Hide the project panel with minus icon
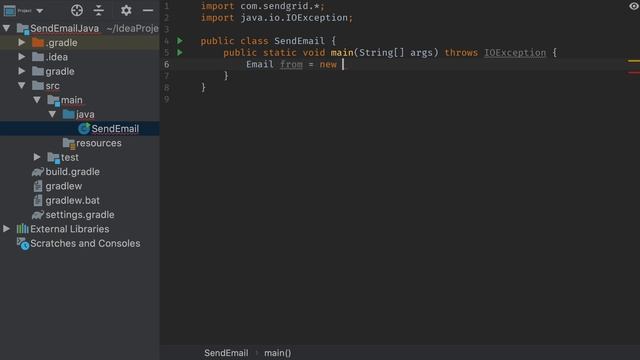The width and height of the screenshot is (640, 360). (x=148, y=10)
